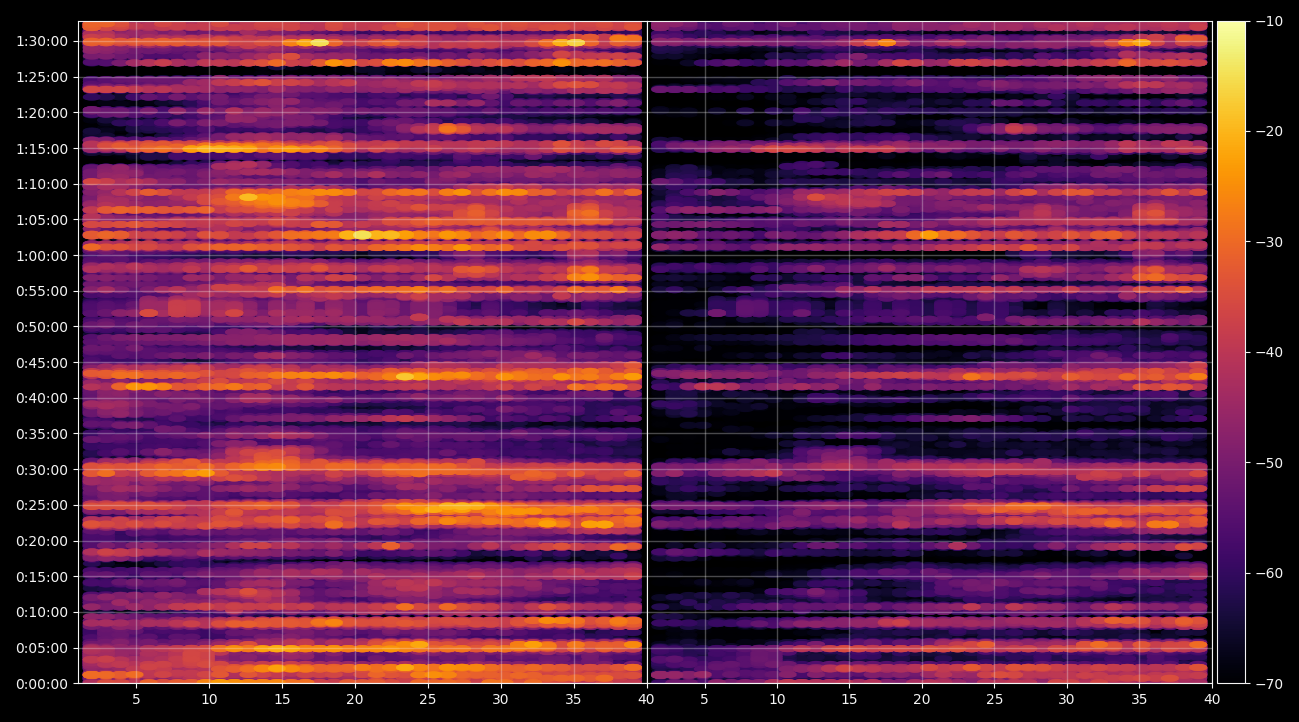Viewport: 1299px width, 722px height.
Task: Click the −30 colorbar scale label
Action: click(x=1269, y=242)
